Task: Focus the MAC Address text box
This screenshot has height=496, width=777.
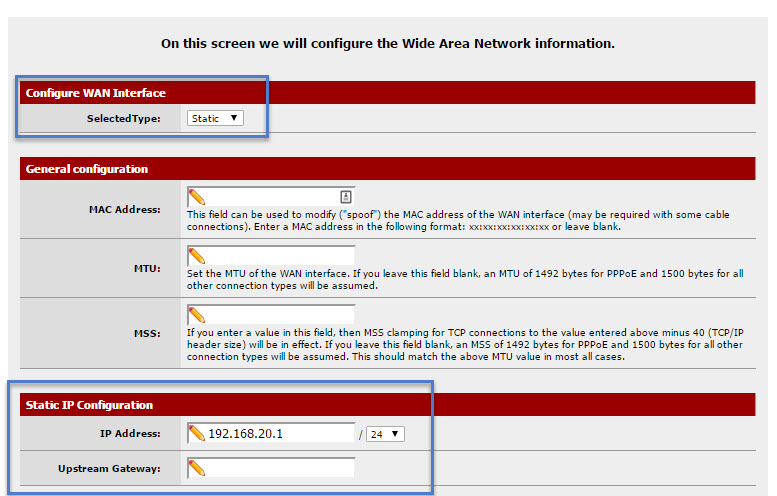Action: coord(270,197)
